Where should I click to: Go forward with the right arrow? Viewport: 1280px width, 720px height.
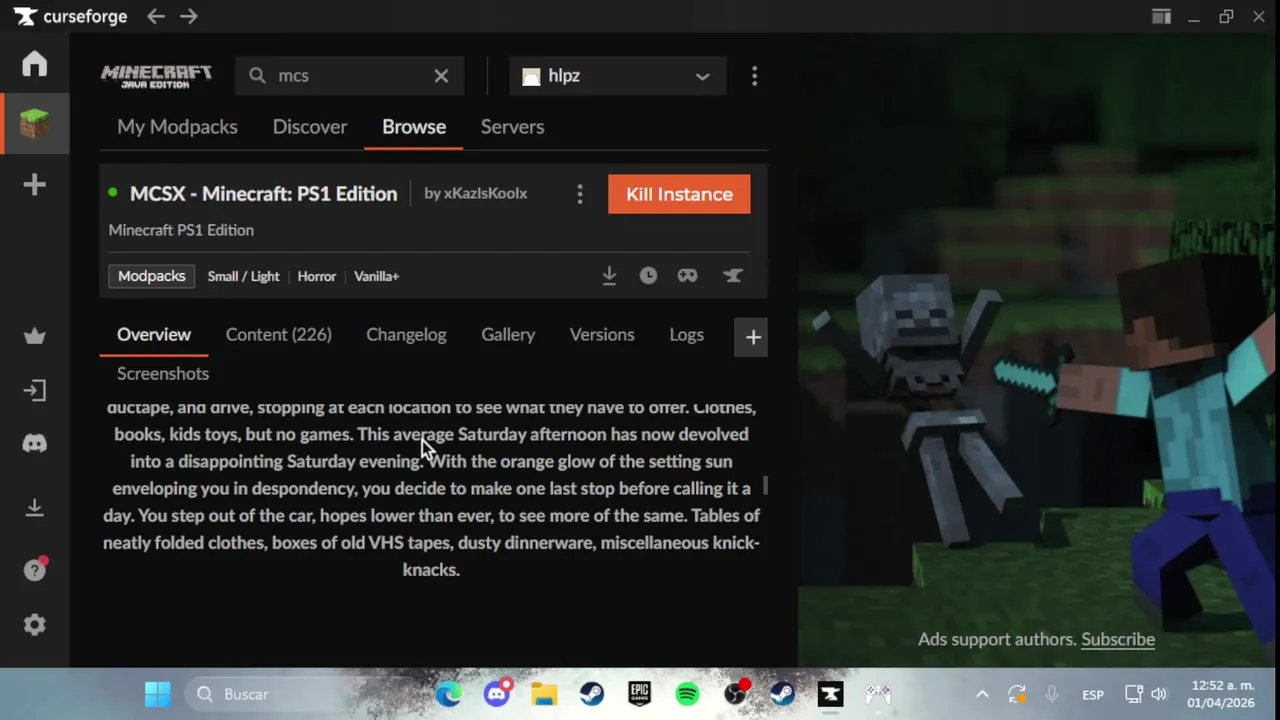point(189,16)
